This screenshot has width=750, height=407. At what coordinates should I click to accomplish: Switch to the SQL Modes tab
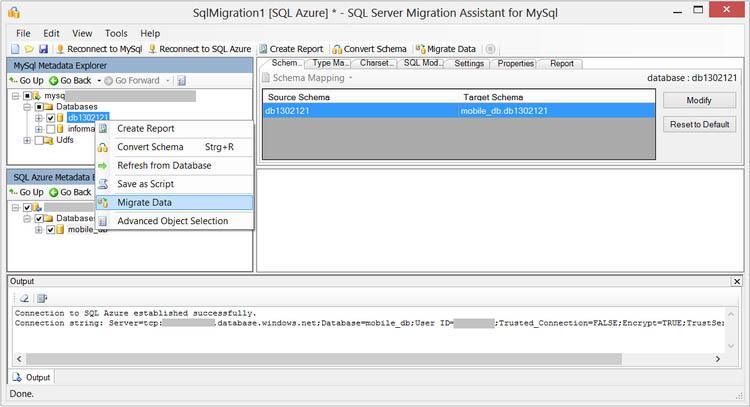click(x=422, y=63)
